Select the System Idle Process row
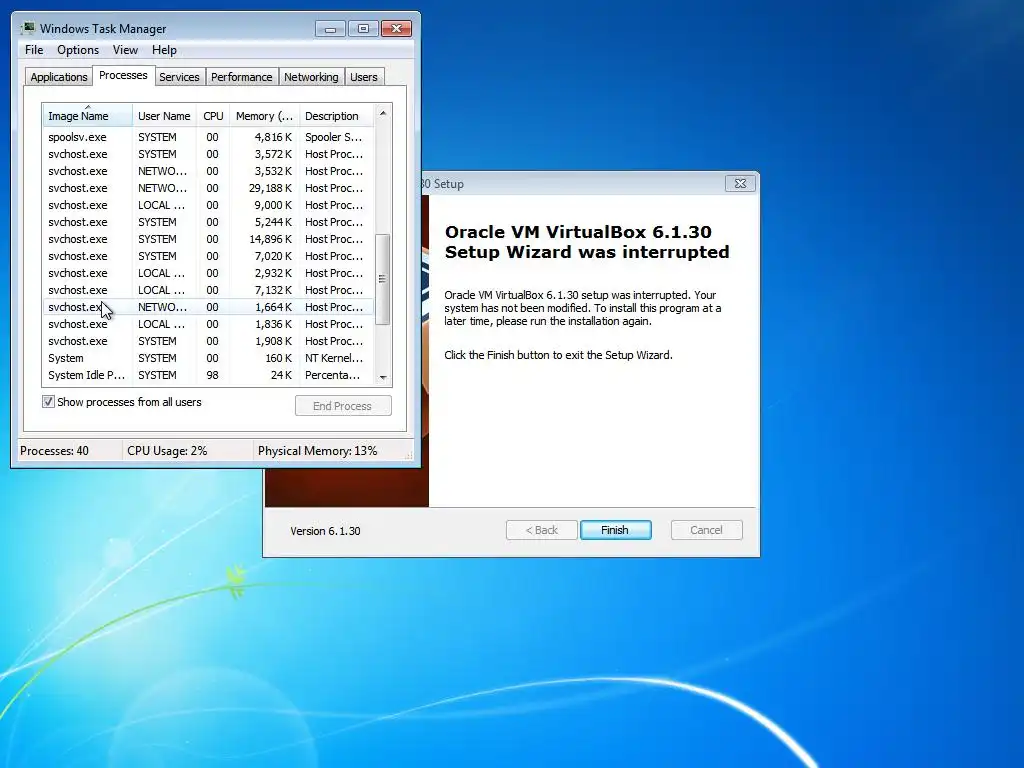The width and height of the screenshot is (1024, 768). [208, 375]
